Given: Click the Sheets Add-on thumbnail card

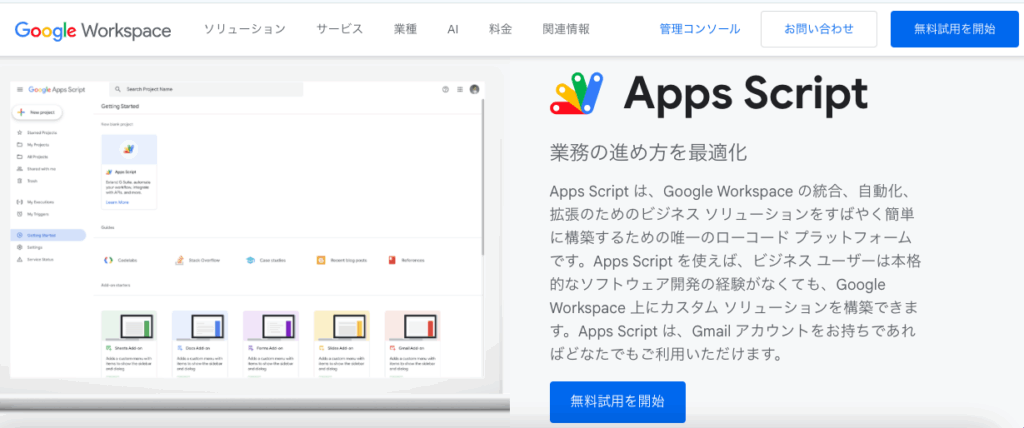Looking at the screenshot, I should click(x=129, y=344).
